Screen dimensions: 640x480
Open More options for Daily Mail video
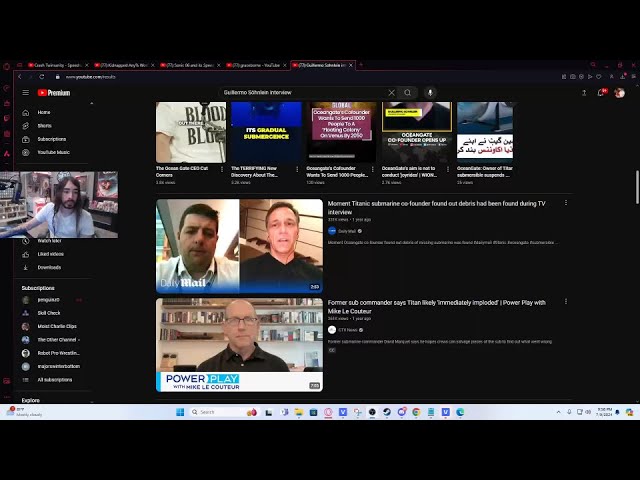click(x=566, y=203)
